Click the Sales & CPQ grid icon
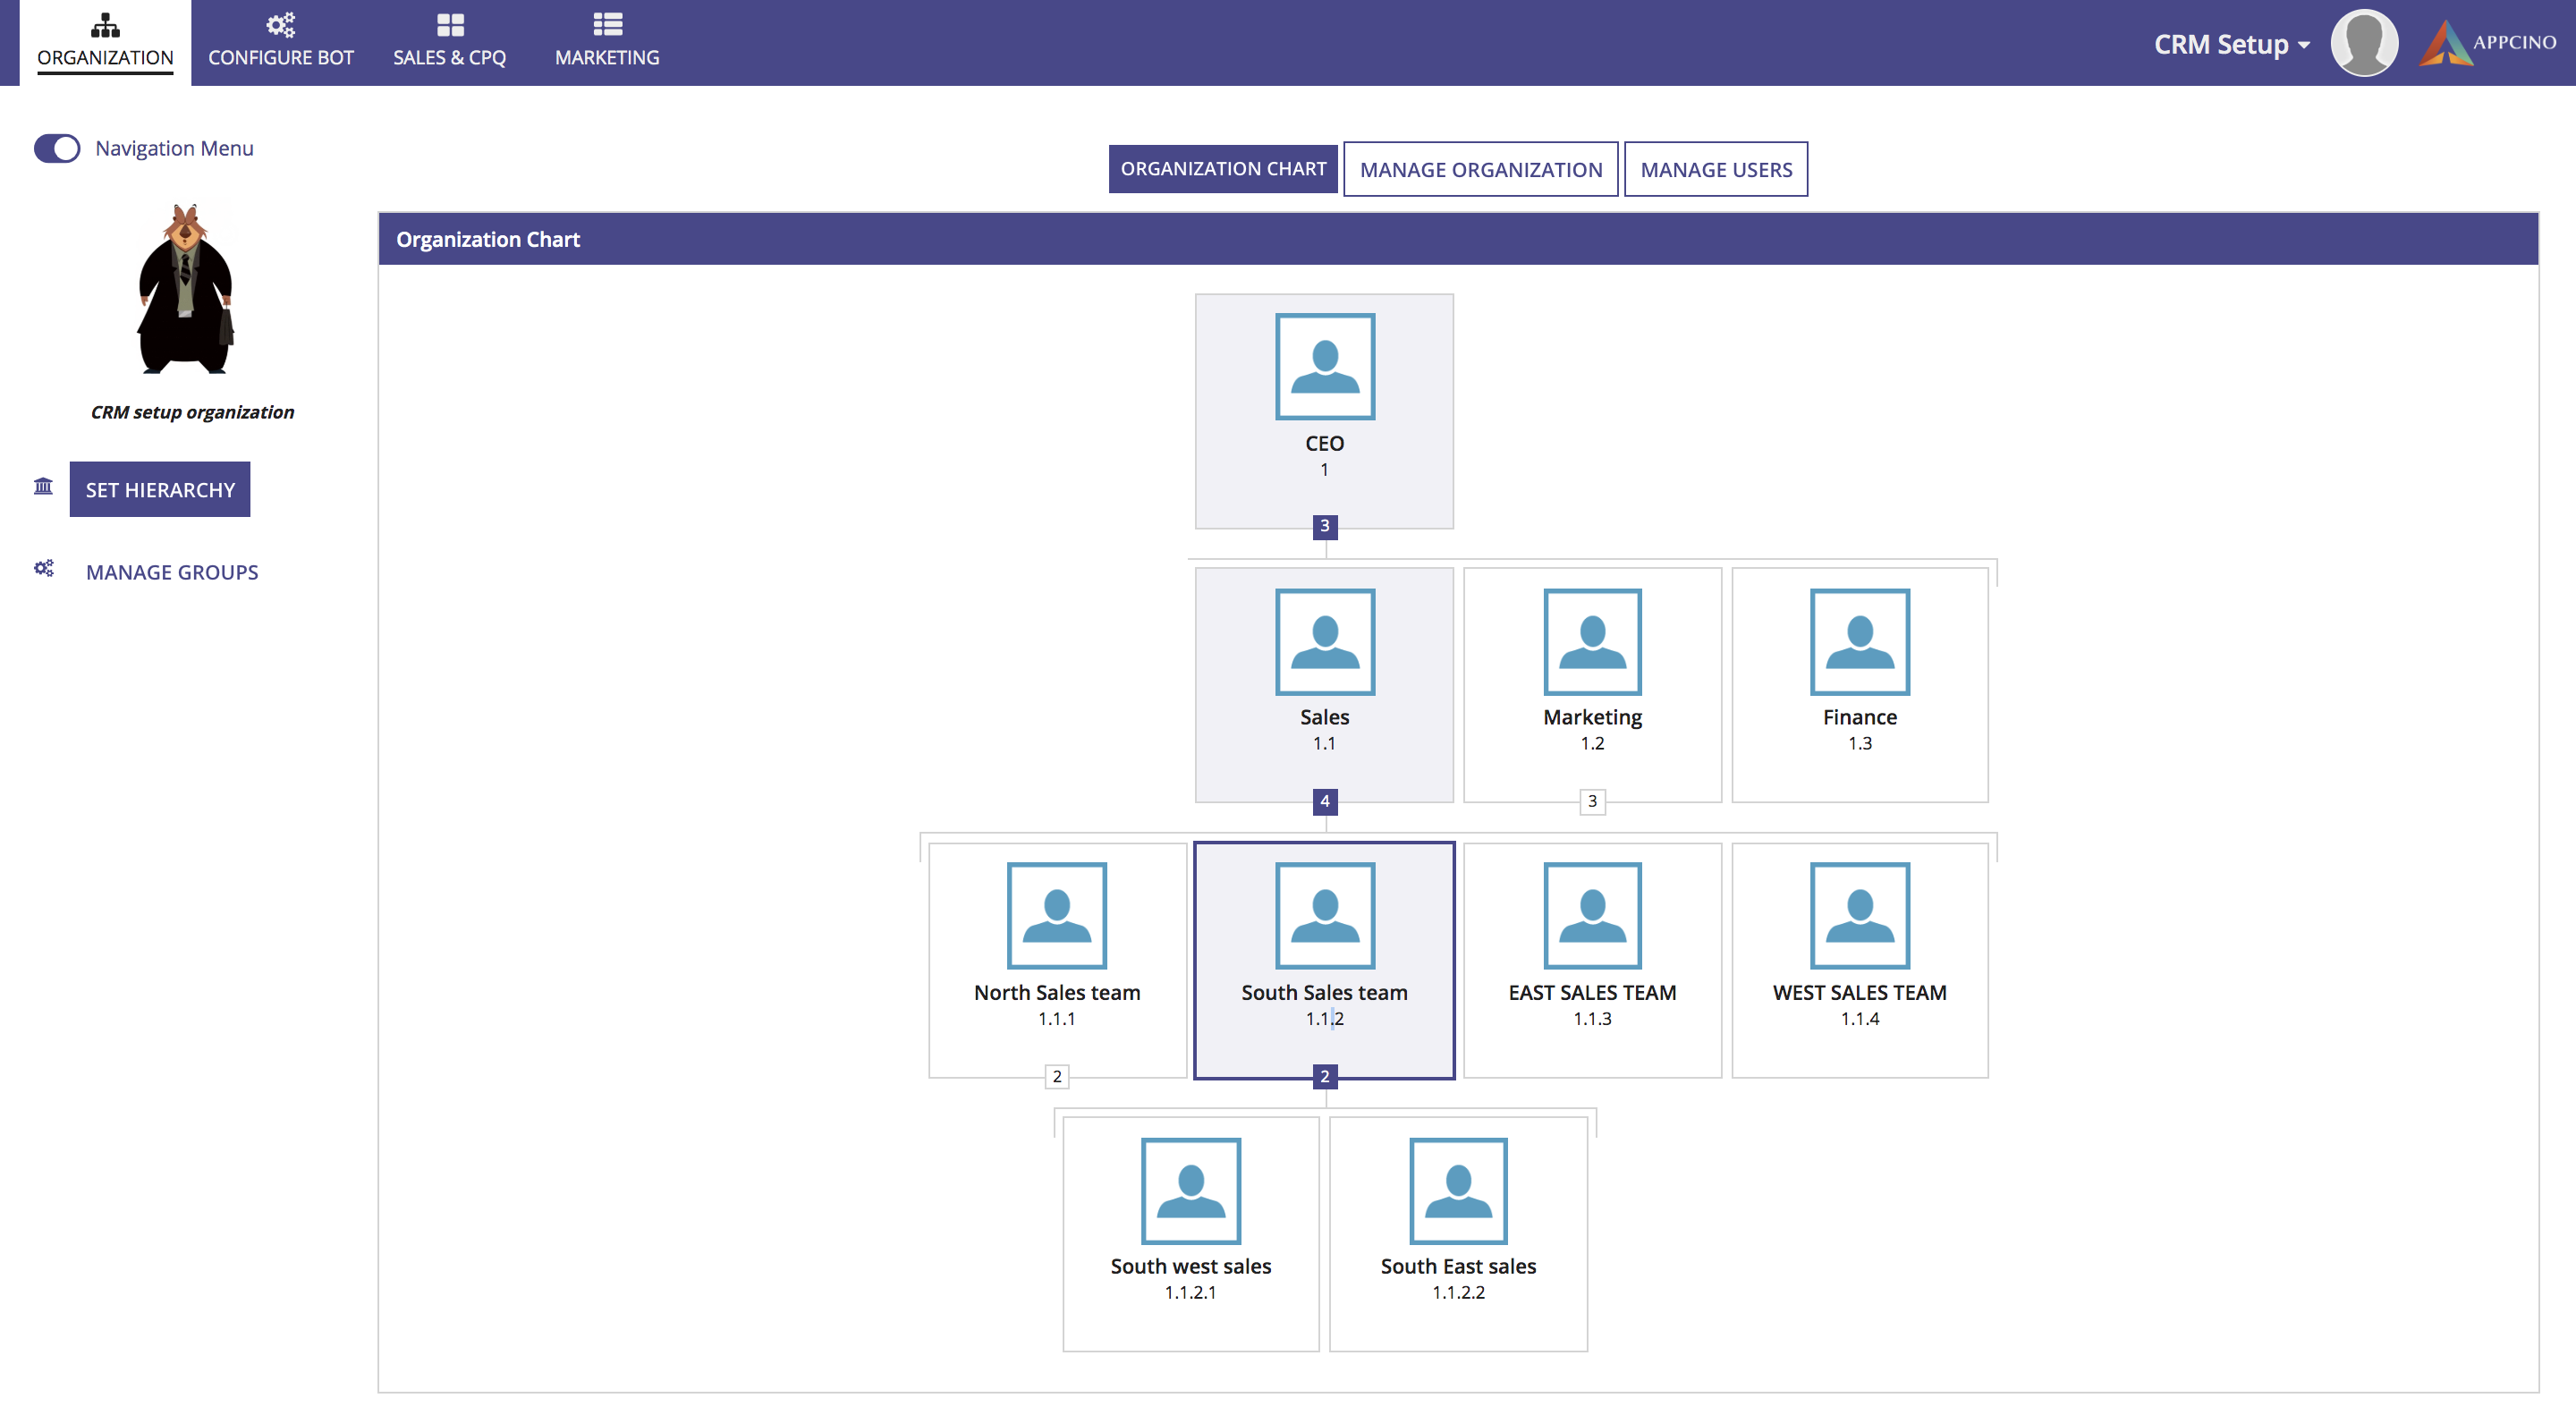Screen dimensions: 2576x1415 pos(450,25)
